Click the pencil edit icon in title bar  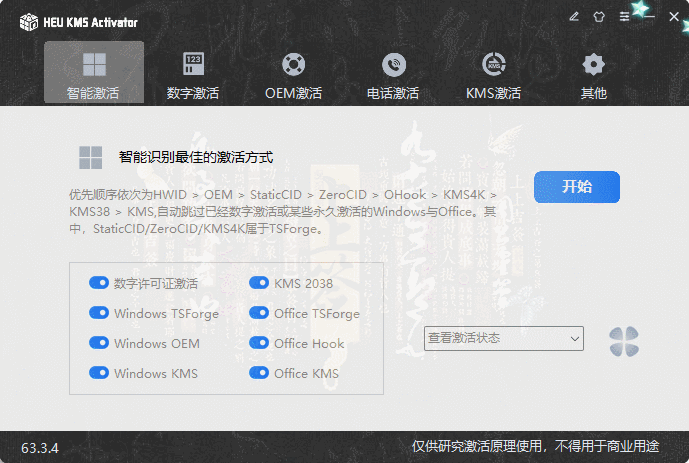click(574, 17)
